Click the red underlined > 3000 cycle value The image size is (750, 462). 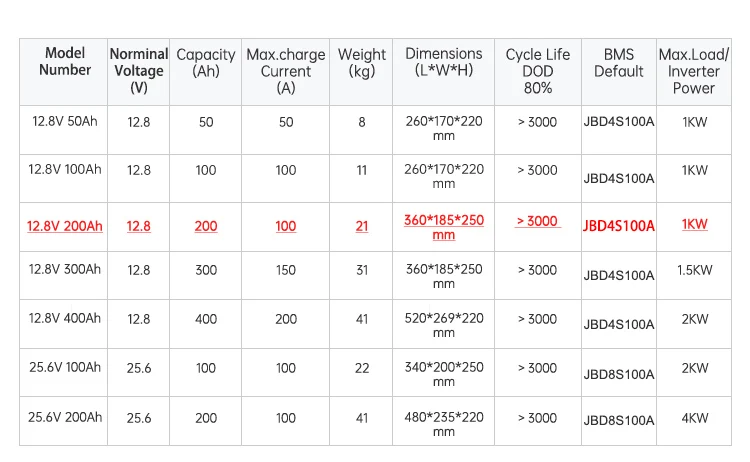pos(538,221)
